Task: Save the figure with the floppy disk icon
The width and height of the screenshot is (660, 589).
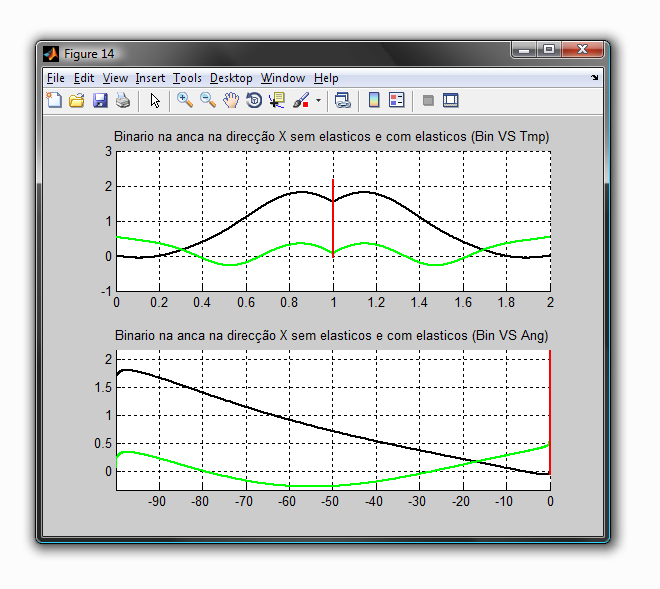Action: tap(100, 100)
